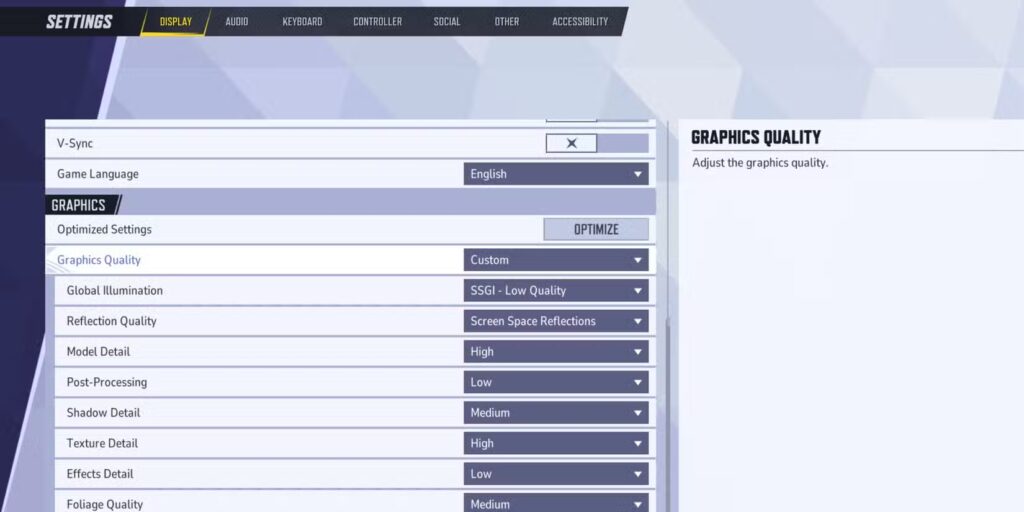Go to the Controller tab

377,22
